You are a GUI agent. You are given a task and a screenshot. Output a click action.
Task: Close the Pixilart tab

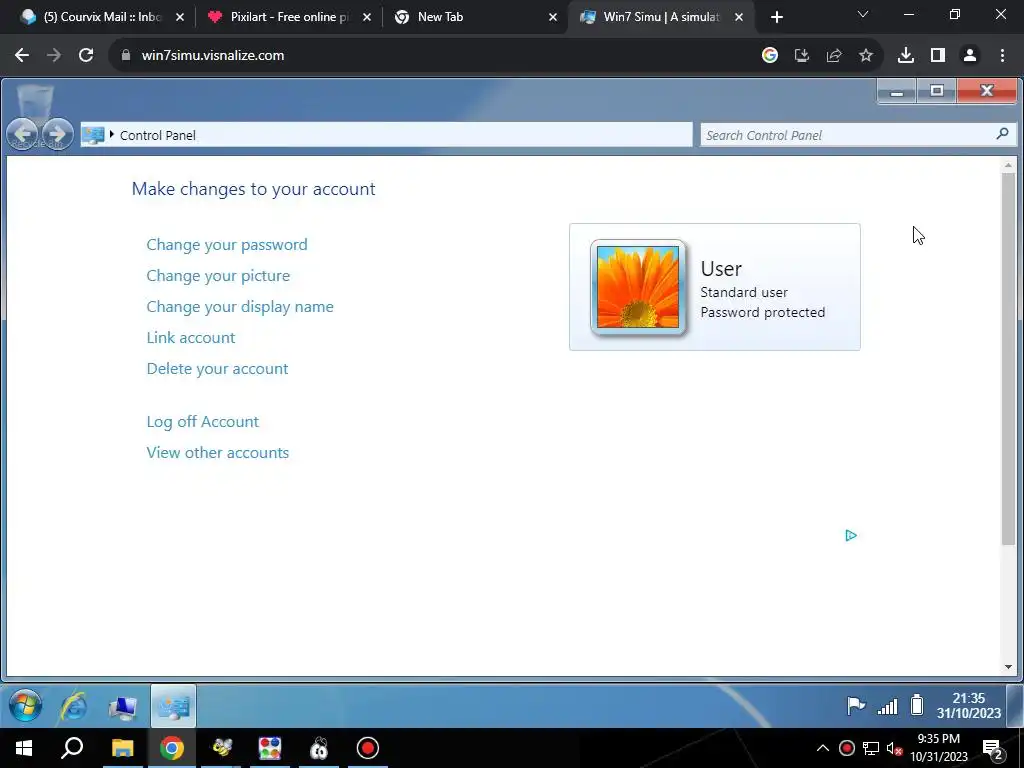click(x=367, y=17)
